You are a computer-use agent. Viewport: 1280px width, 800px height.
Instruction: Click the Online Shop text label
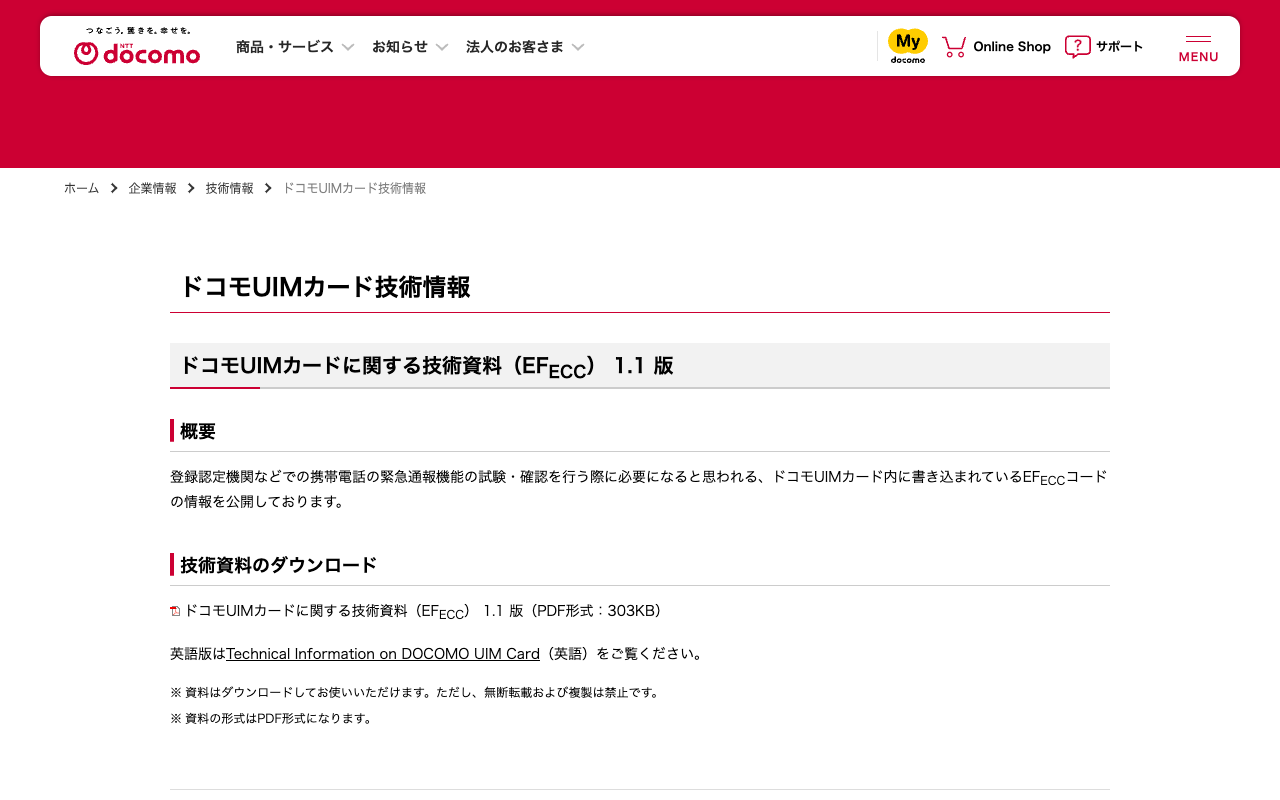pyautogui.click(x=1012, y=46)
